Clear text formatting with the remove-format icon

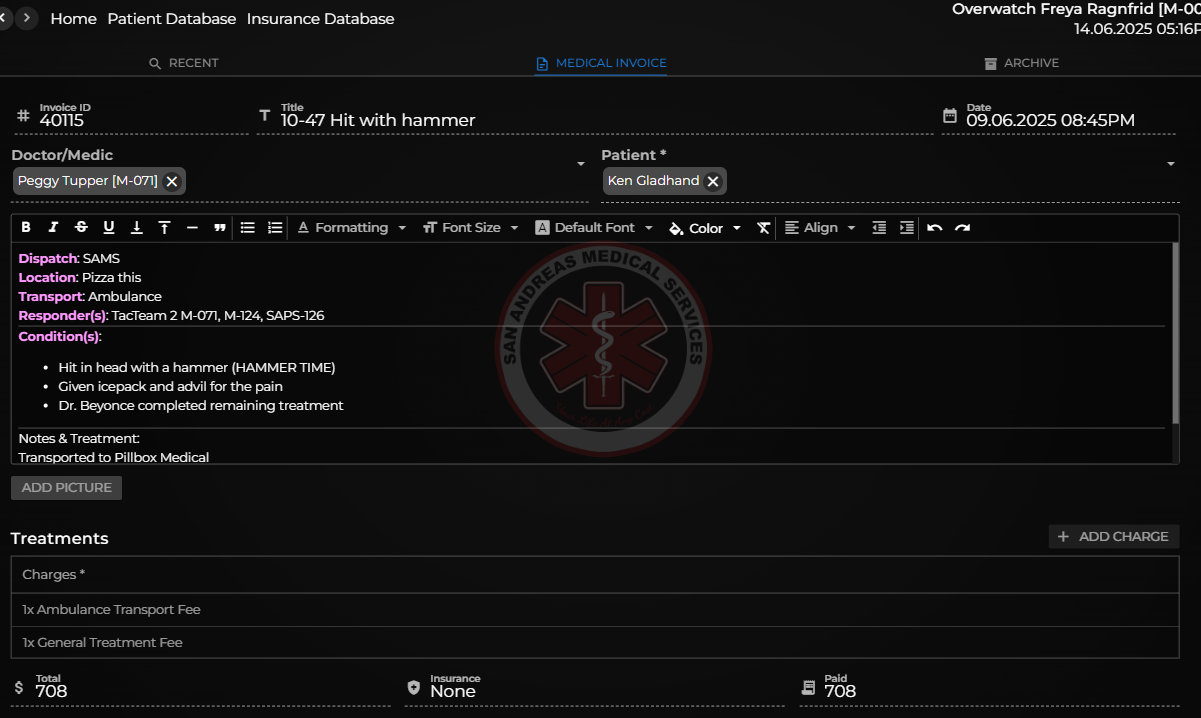click(763, 228)
